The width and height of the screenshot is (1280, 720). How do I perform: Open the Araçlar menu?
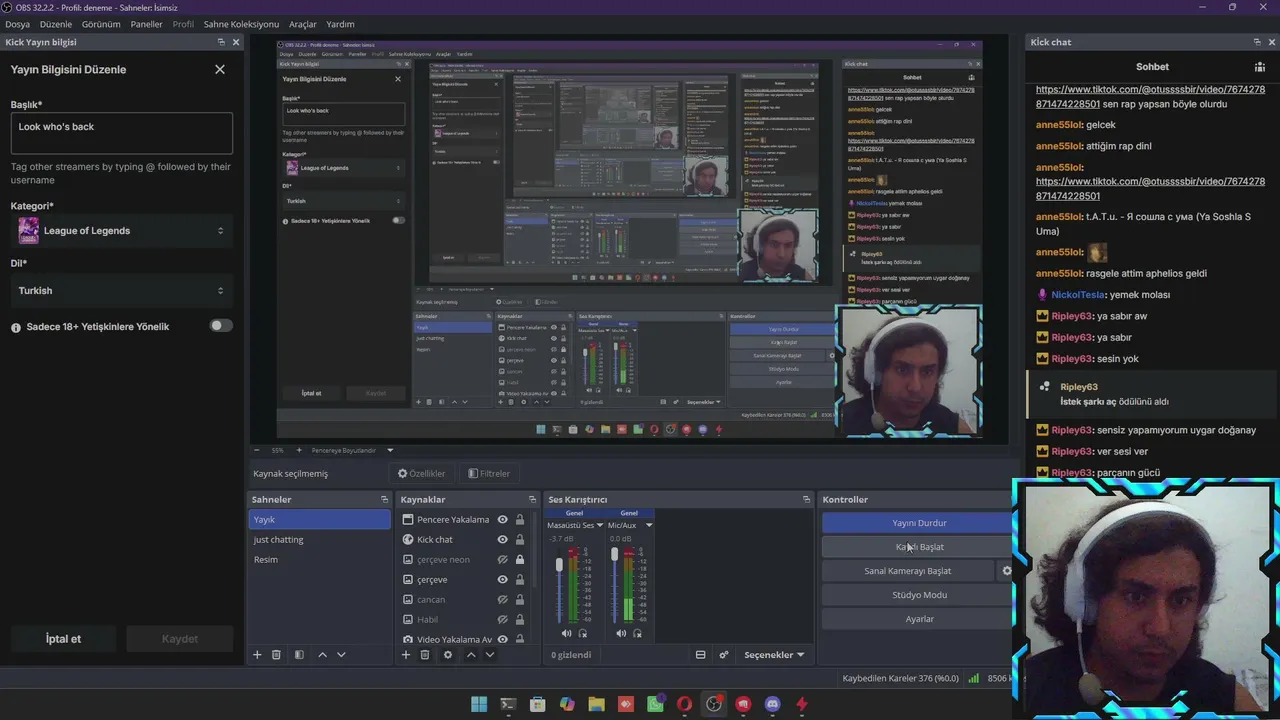coord(303,24)
